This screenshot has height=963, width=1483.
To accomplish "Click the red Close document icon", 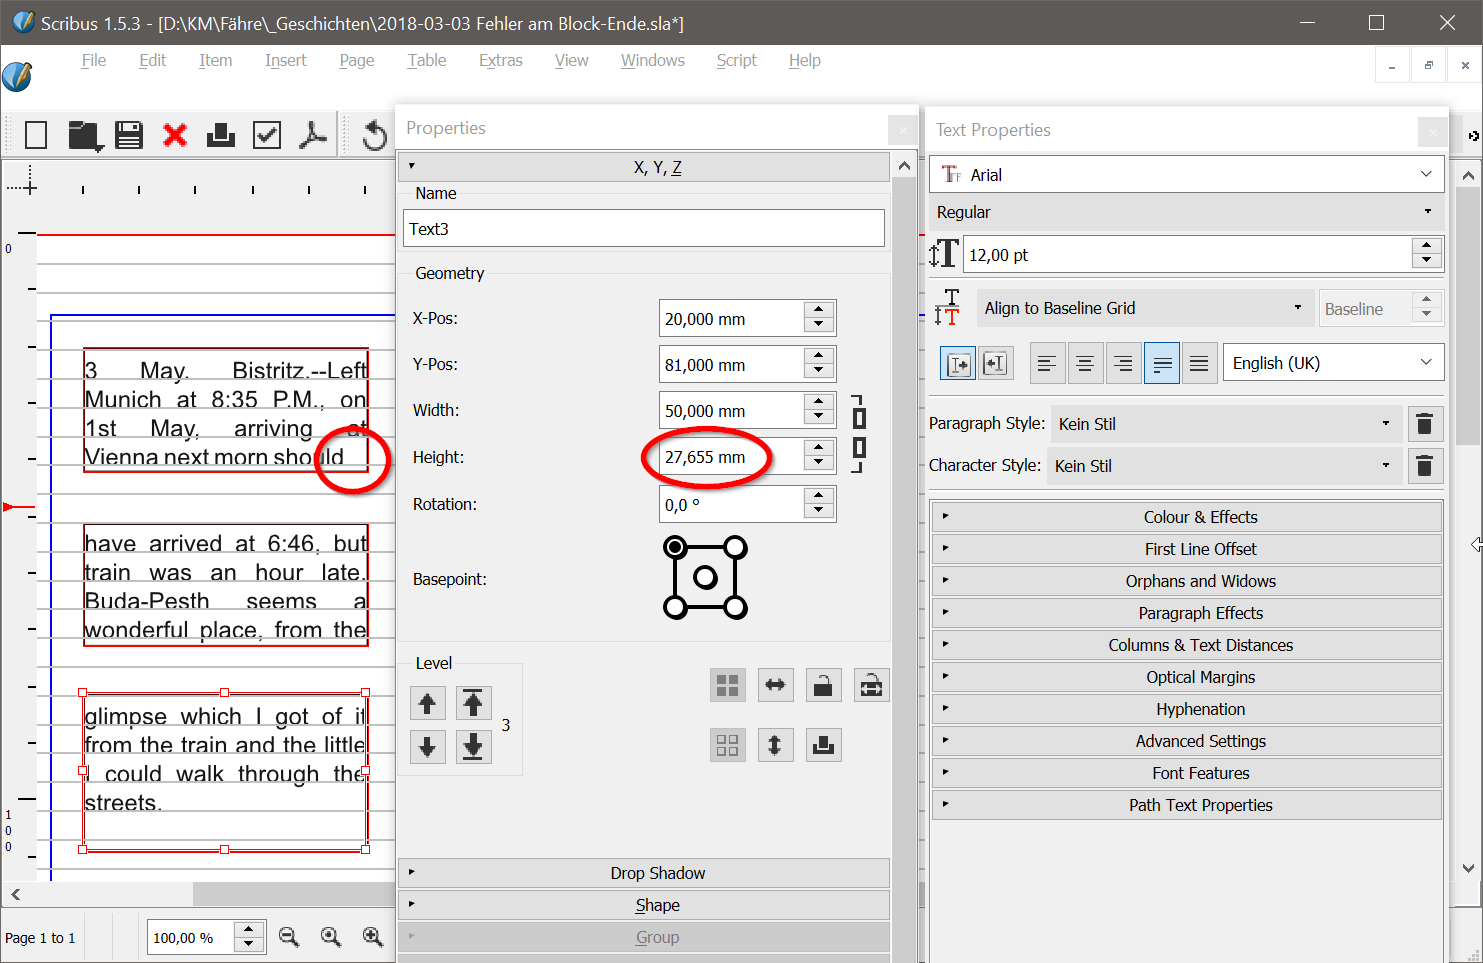I will point(175,135).
